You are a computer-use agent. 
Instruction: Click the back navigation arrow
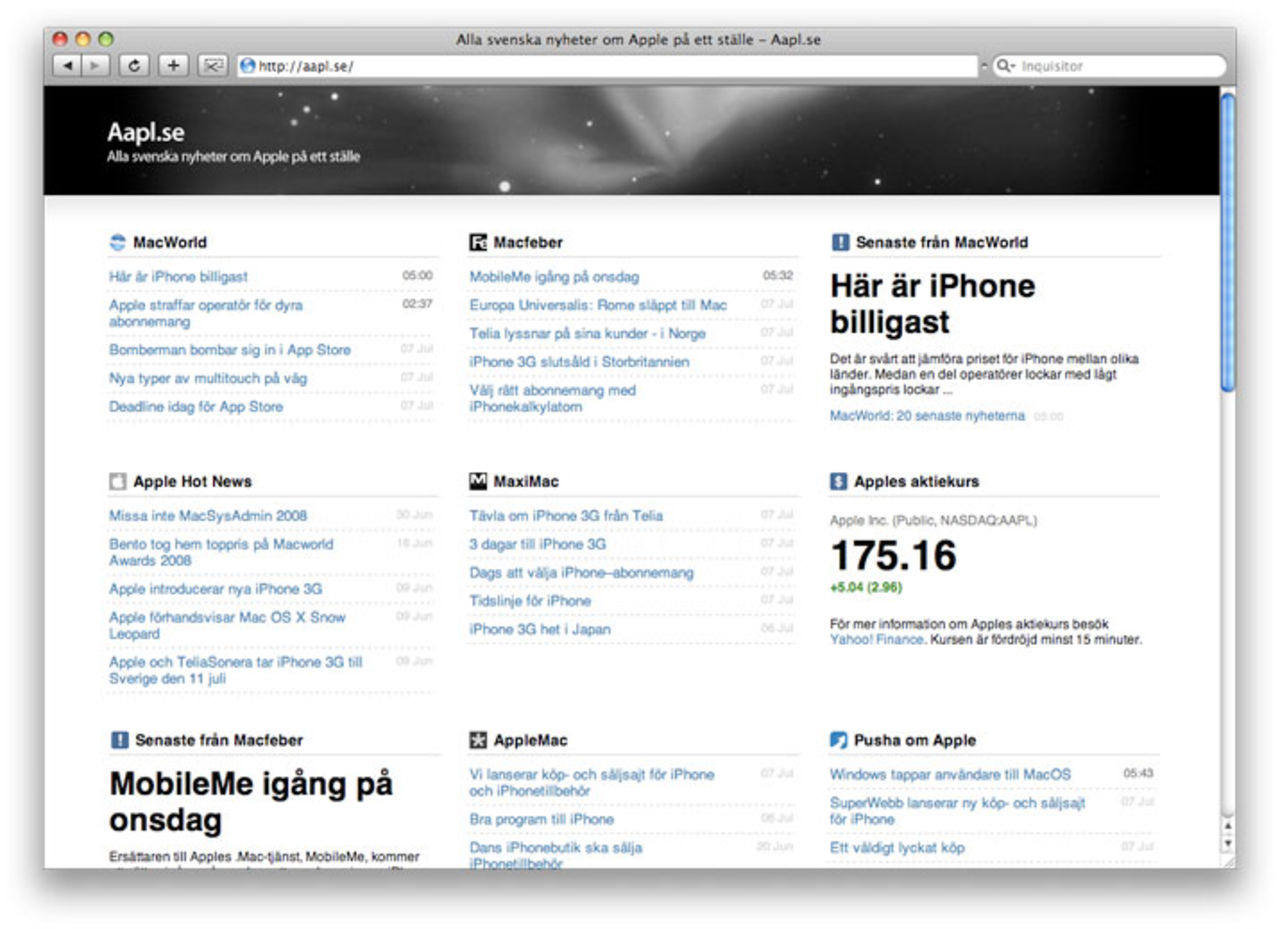pyautogui.click(x=67, y=65)
